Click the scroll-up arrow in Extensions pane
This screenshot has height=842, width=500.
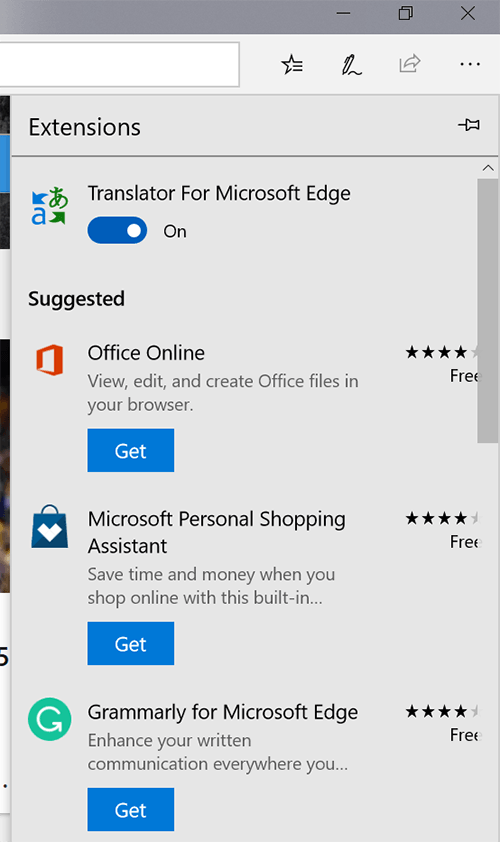(488, 168)
